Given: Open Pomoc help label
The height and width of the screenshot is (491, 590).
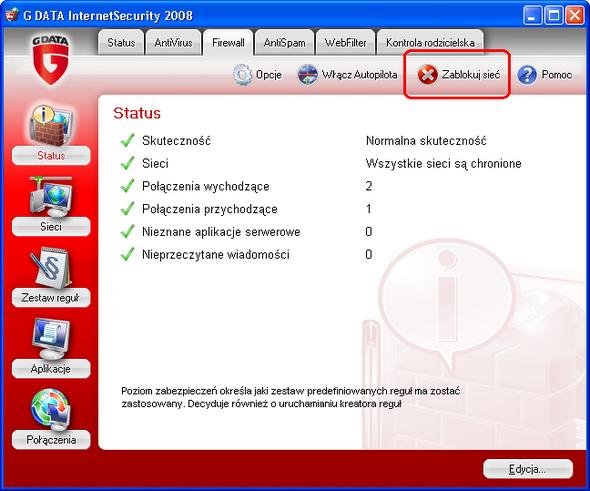Looking at the screenshot, I should (x=557, y=74).
